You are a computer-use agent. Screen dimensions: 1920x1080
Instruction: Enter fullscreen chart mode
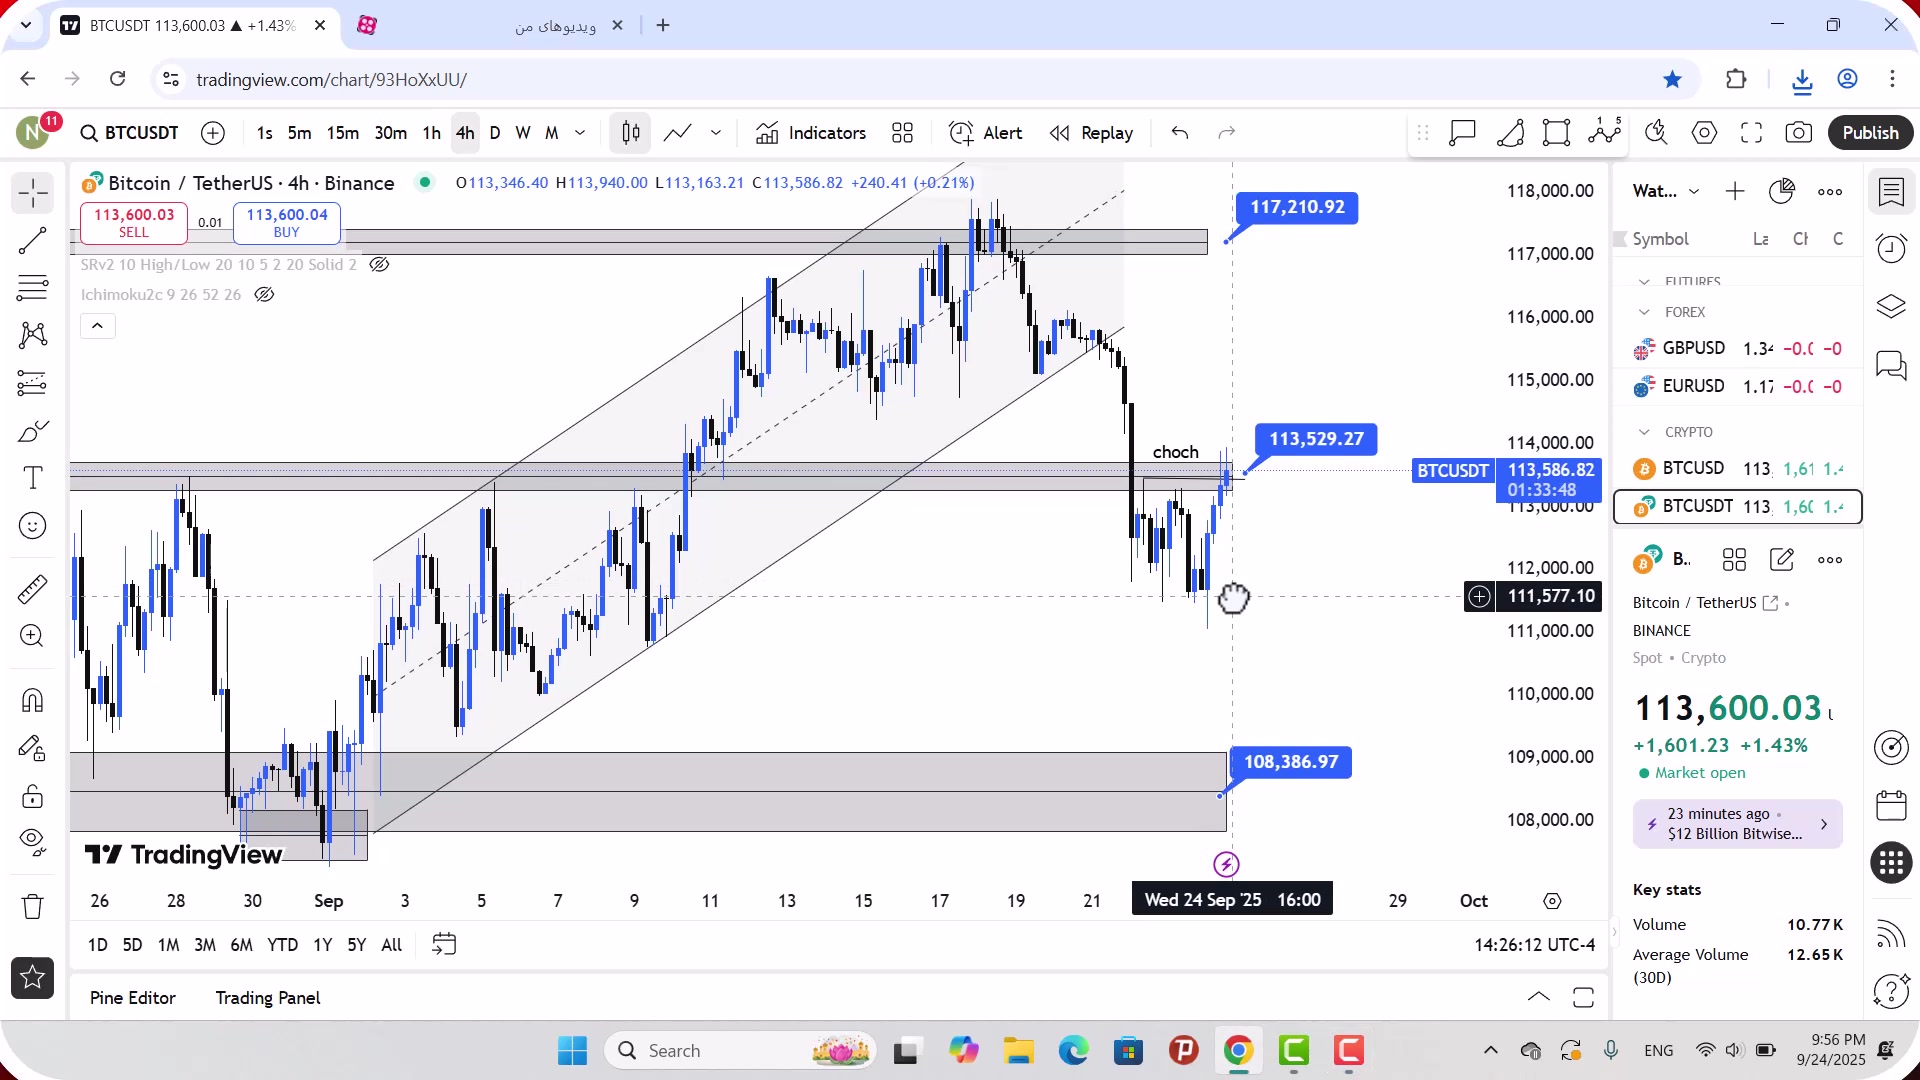pos(1751,133)
